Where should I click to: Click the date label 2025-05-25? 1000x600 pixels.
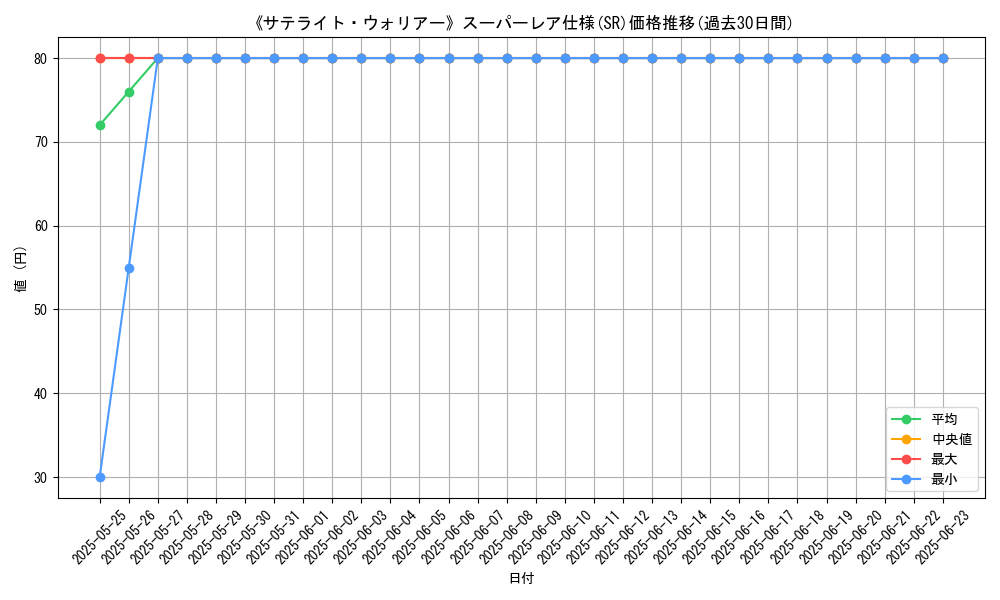(x=99, y=538)
